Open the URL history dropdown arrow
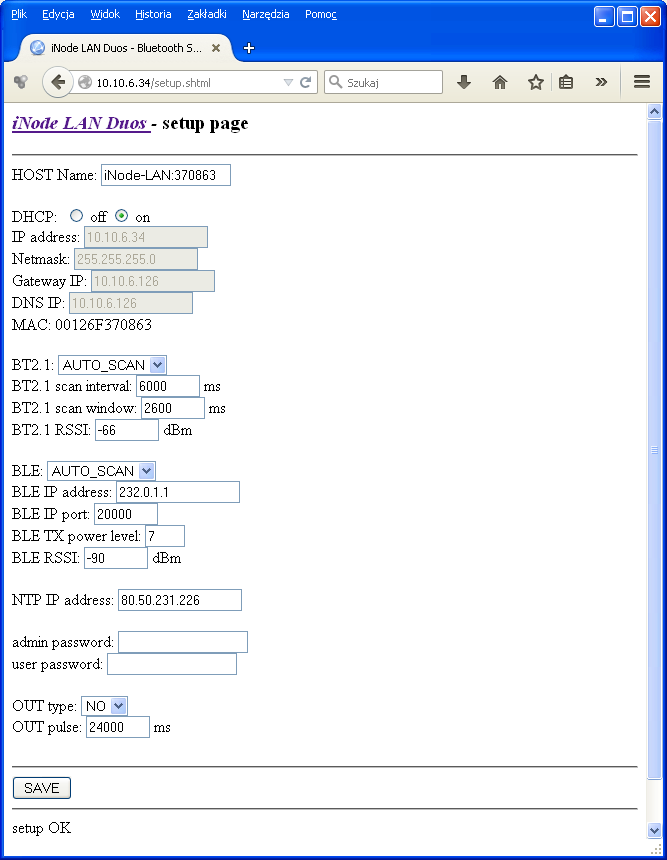Image resolution: width=667 pixels, height=860 pixels. 288,83
